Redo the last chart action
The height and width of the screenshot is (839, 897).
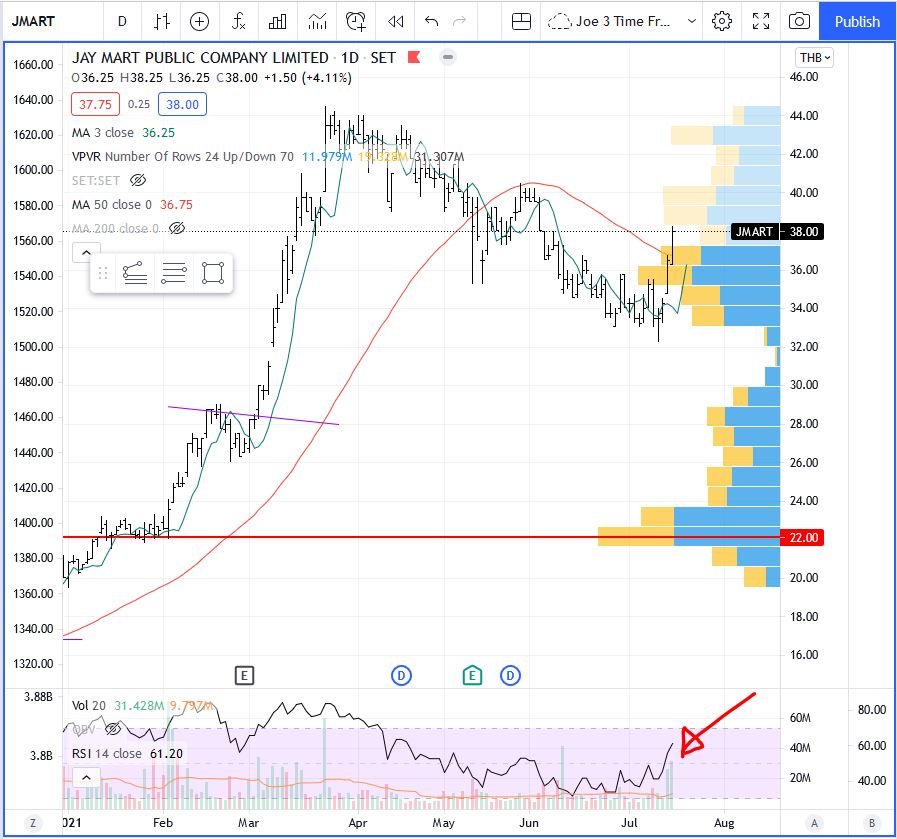[459, 21]
